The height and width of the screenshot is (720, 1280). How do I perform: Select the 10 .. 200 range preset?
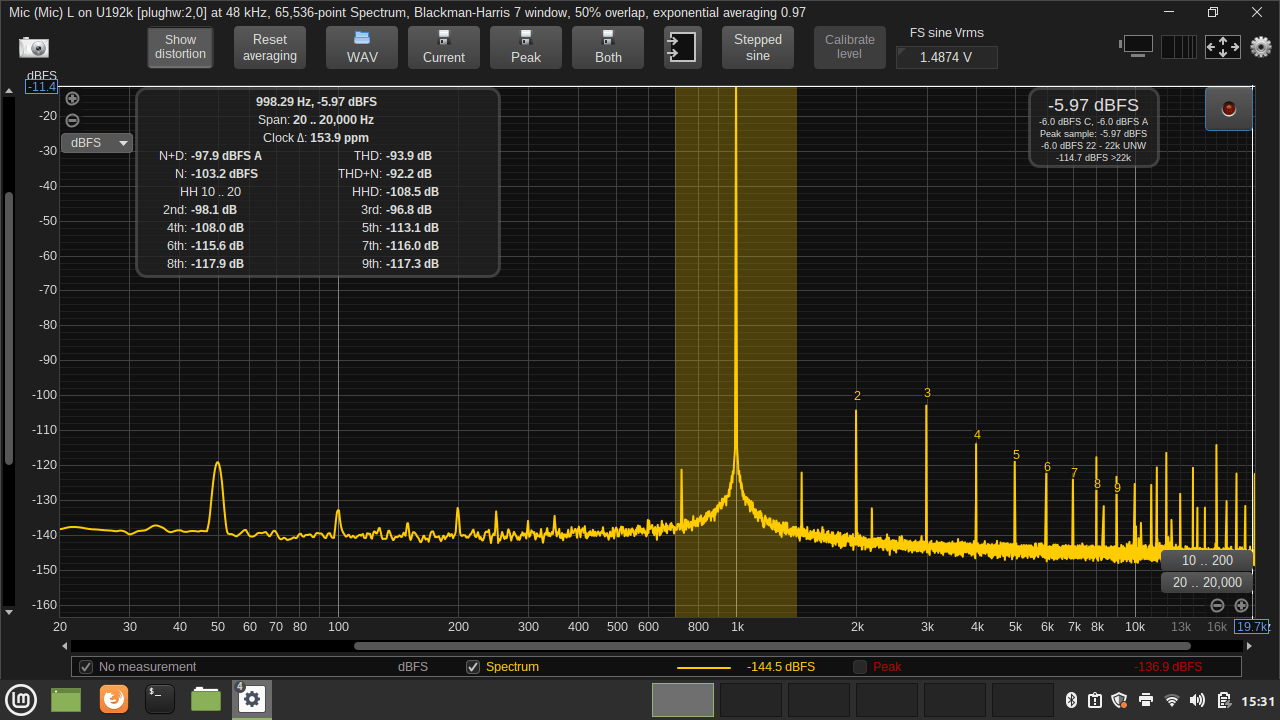[1207, 560]
